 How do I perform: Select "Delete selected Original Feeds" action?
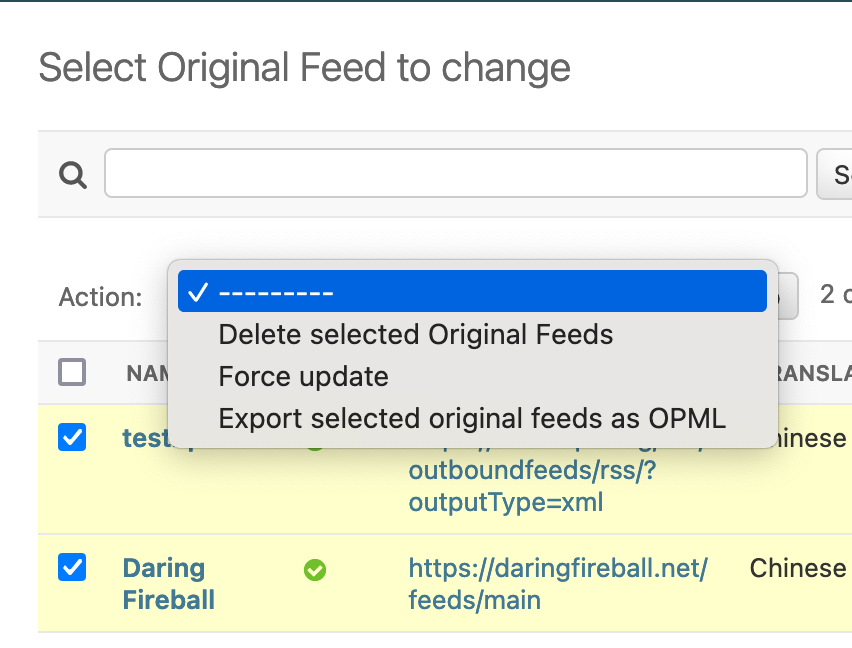pos(415,334)
